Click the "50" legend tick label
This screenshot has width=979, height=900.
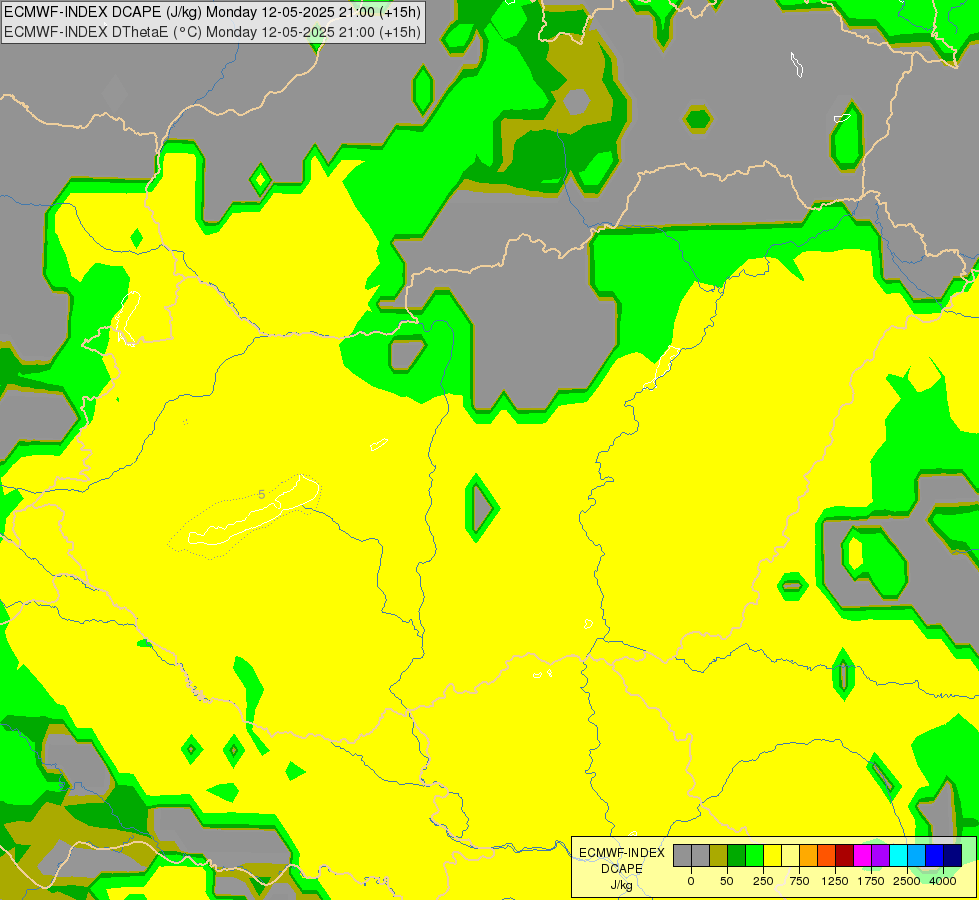pyautogui.click(x=727, y=881)
